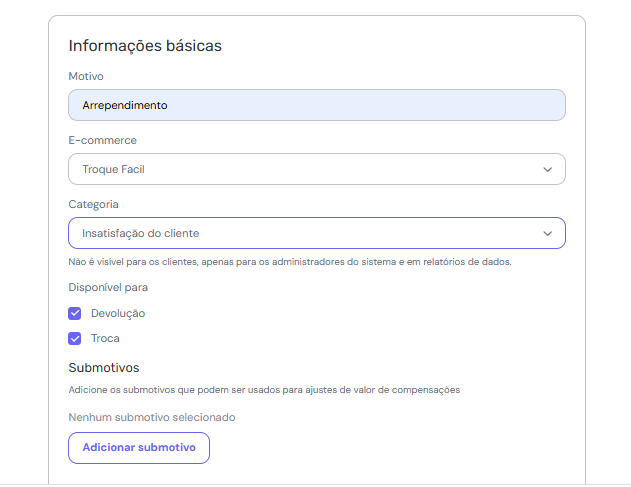Click the Troca checkbox label text
The height and width of the screenshot is (487, 631).
click(105, 338)
